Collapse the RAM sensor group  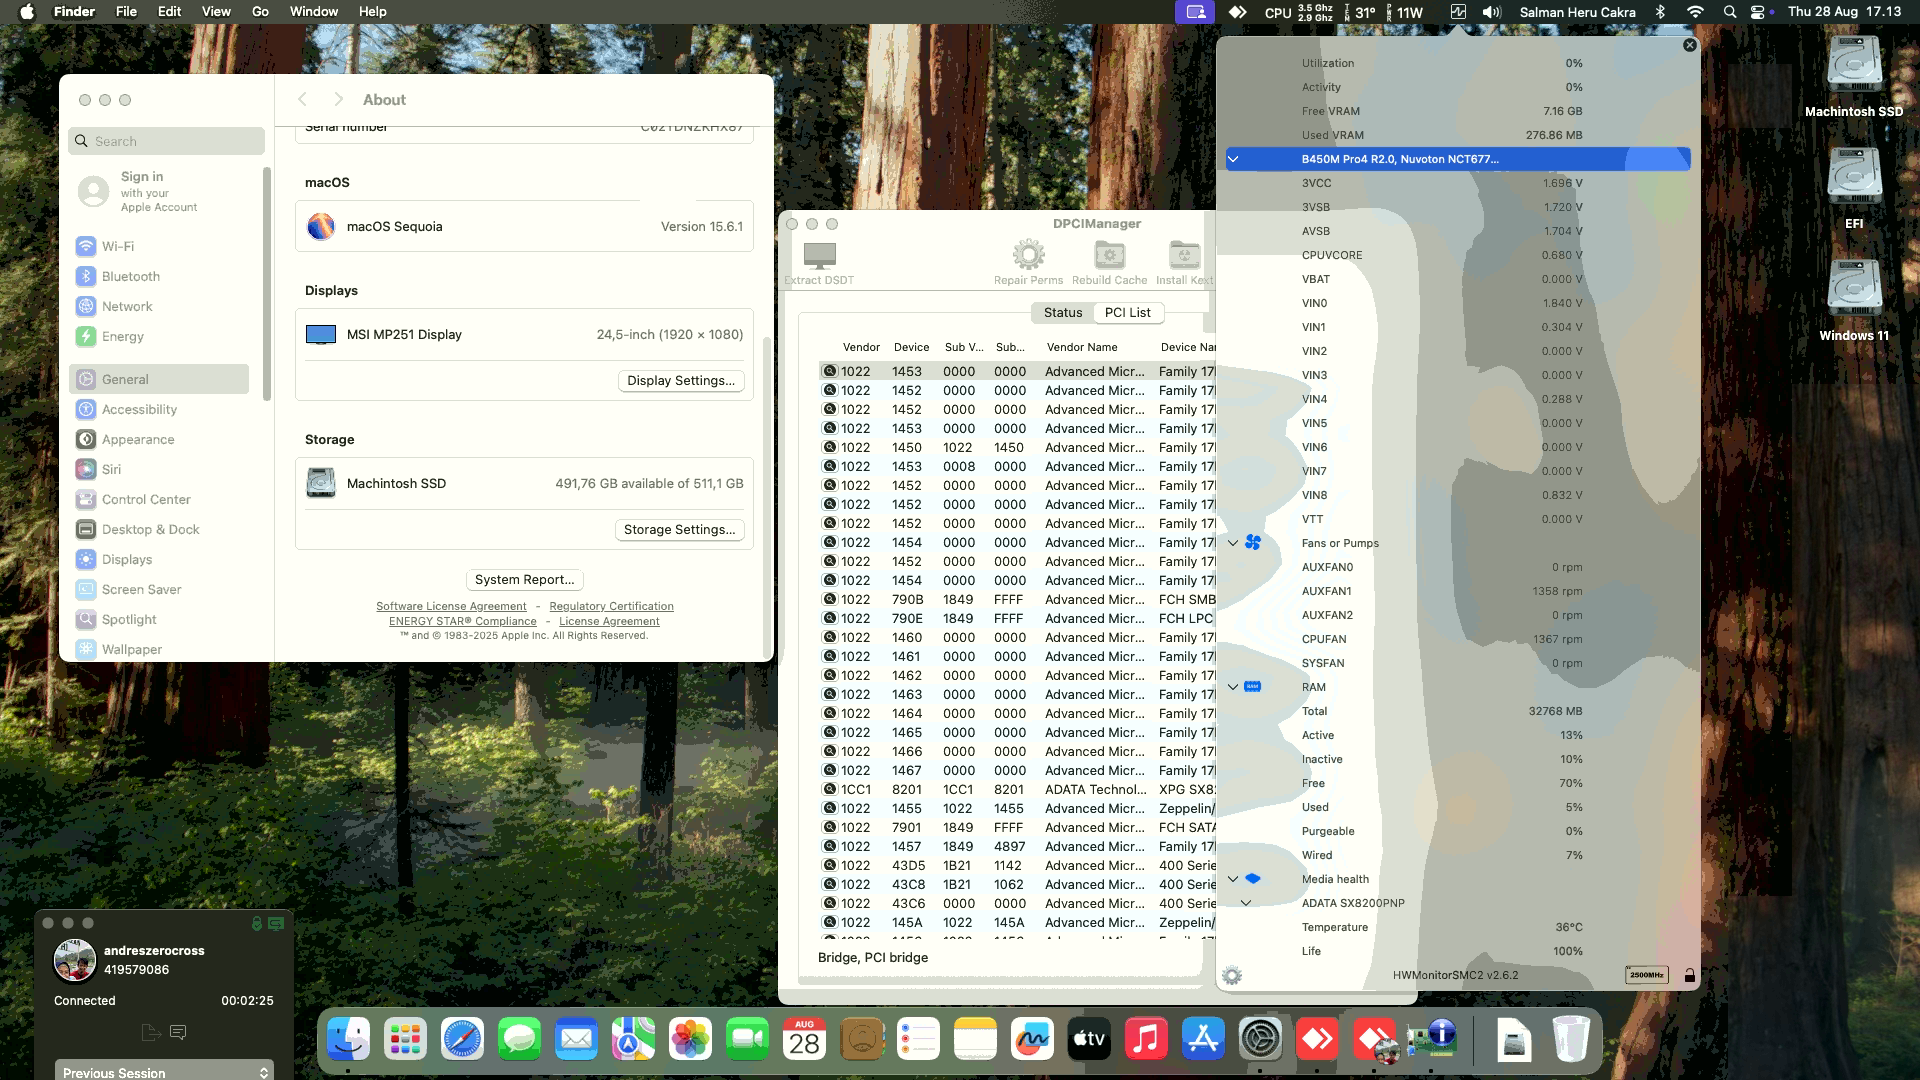[x=1233, y=687]
